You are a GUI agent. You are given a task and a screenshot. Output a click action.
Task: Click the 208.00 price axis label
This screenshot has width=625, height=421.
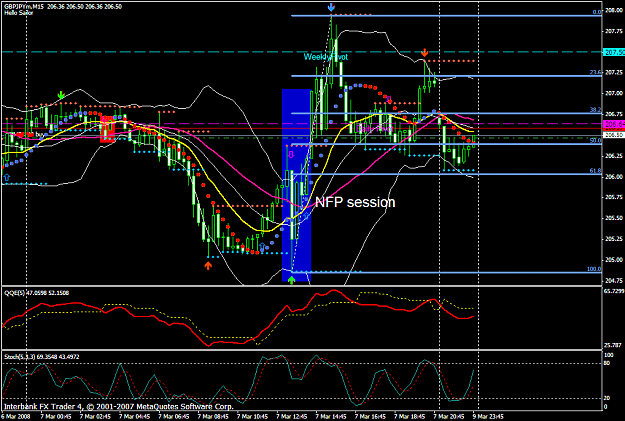tap(614, 10)
